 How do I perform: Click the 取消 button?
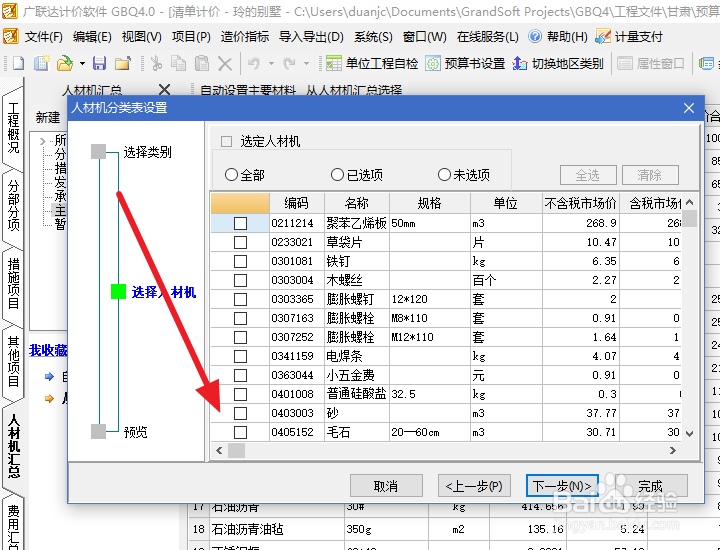click(386, 486)
